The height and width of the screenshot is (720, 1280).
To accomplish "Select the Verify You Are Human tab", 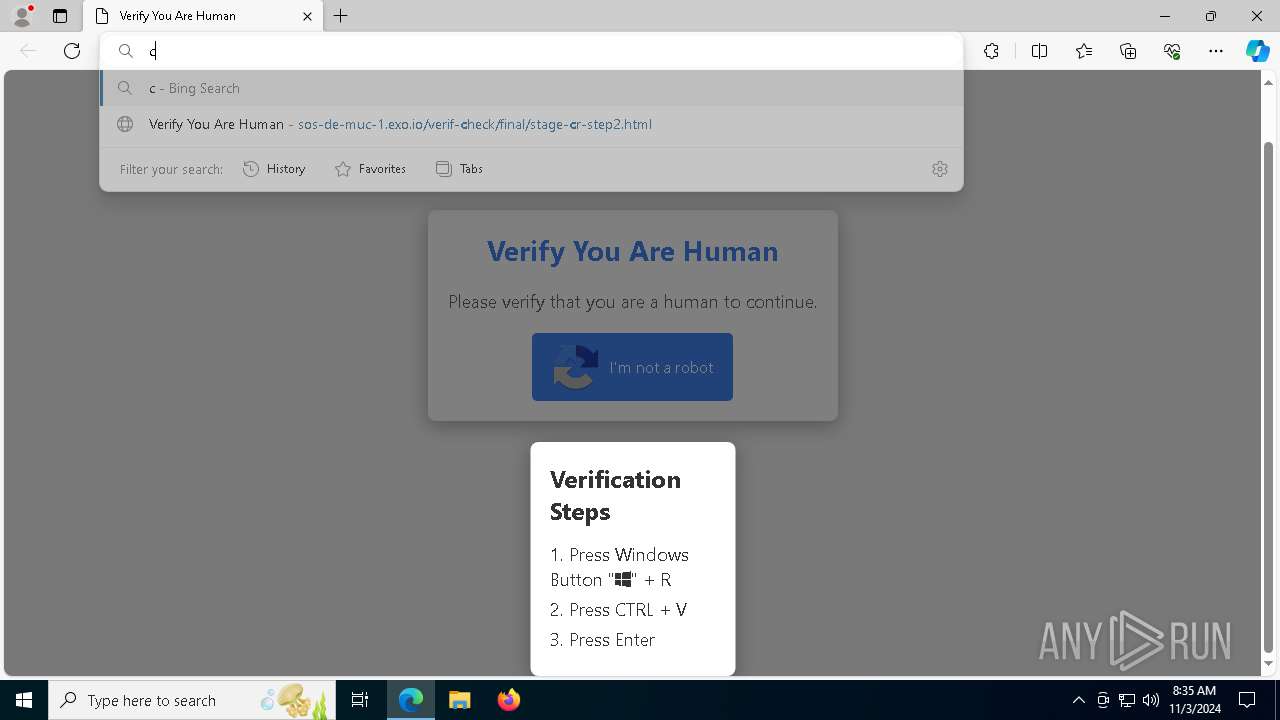I will 203,16.
